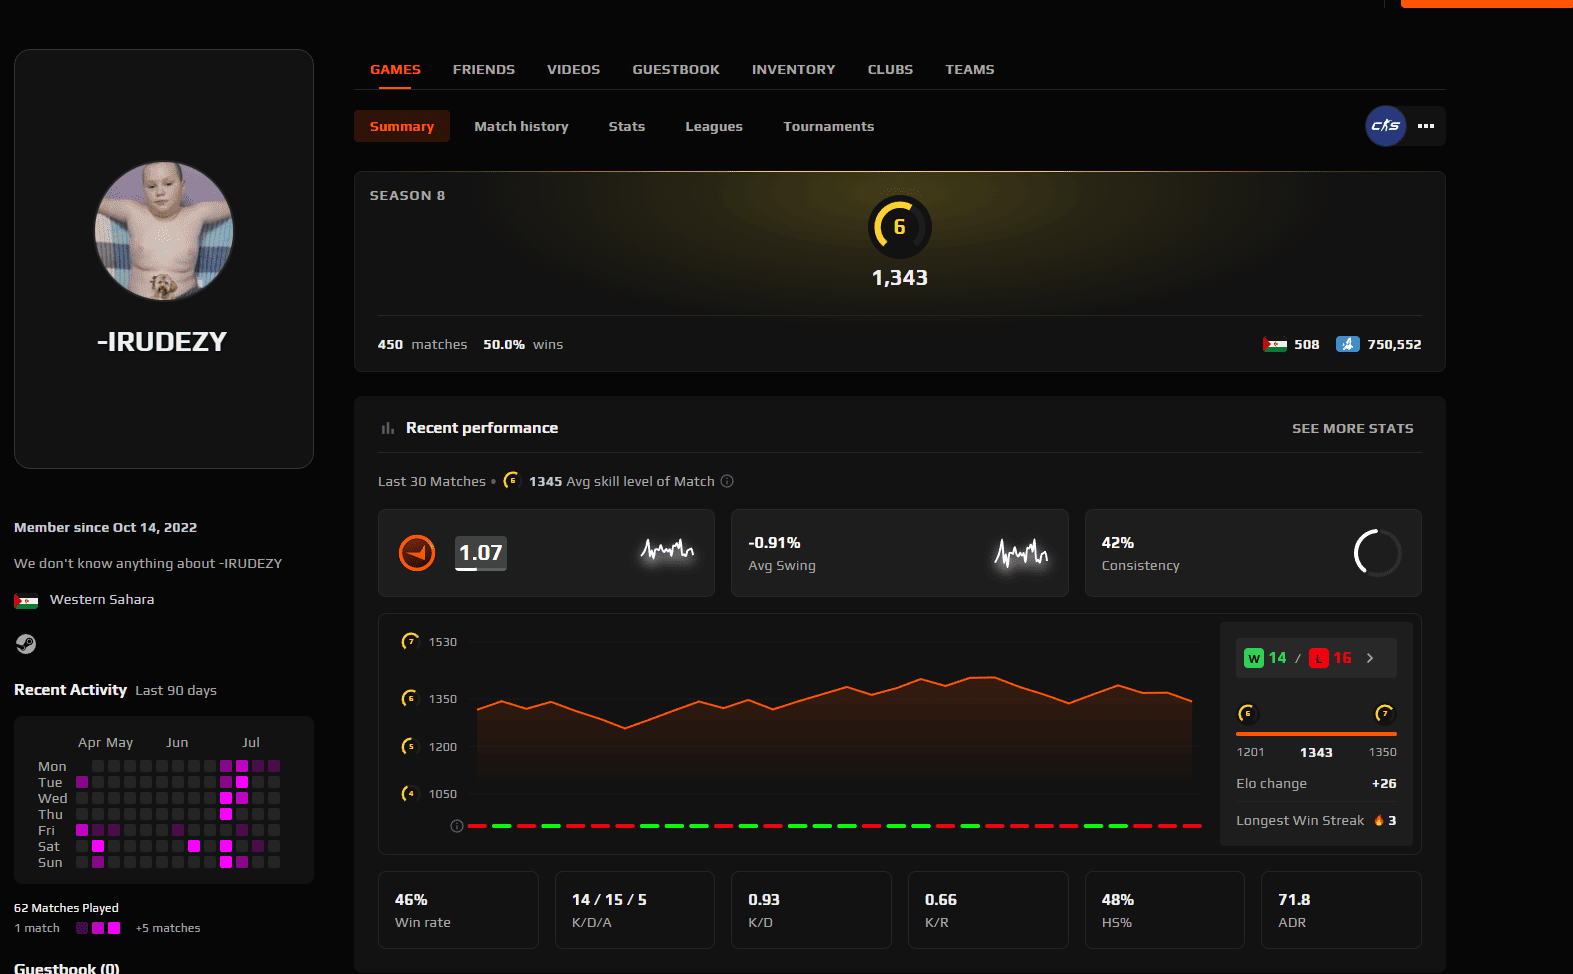Viewport: 1573px width, 974px height.
Task: Click the orange rating icon beside 1.07
Action: point(417,553)
